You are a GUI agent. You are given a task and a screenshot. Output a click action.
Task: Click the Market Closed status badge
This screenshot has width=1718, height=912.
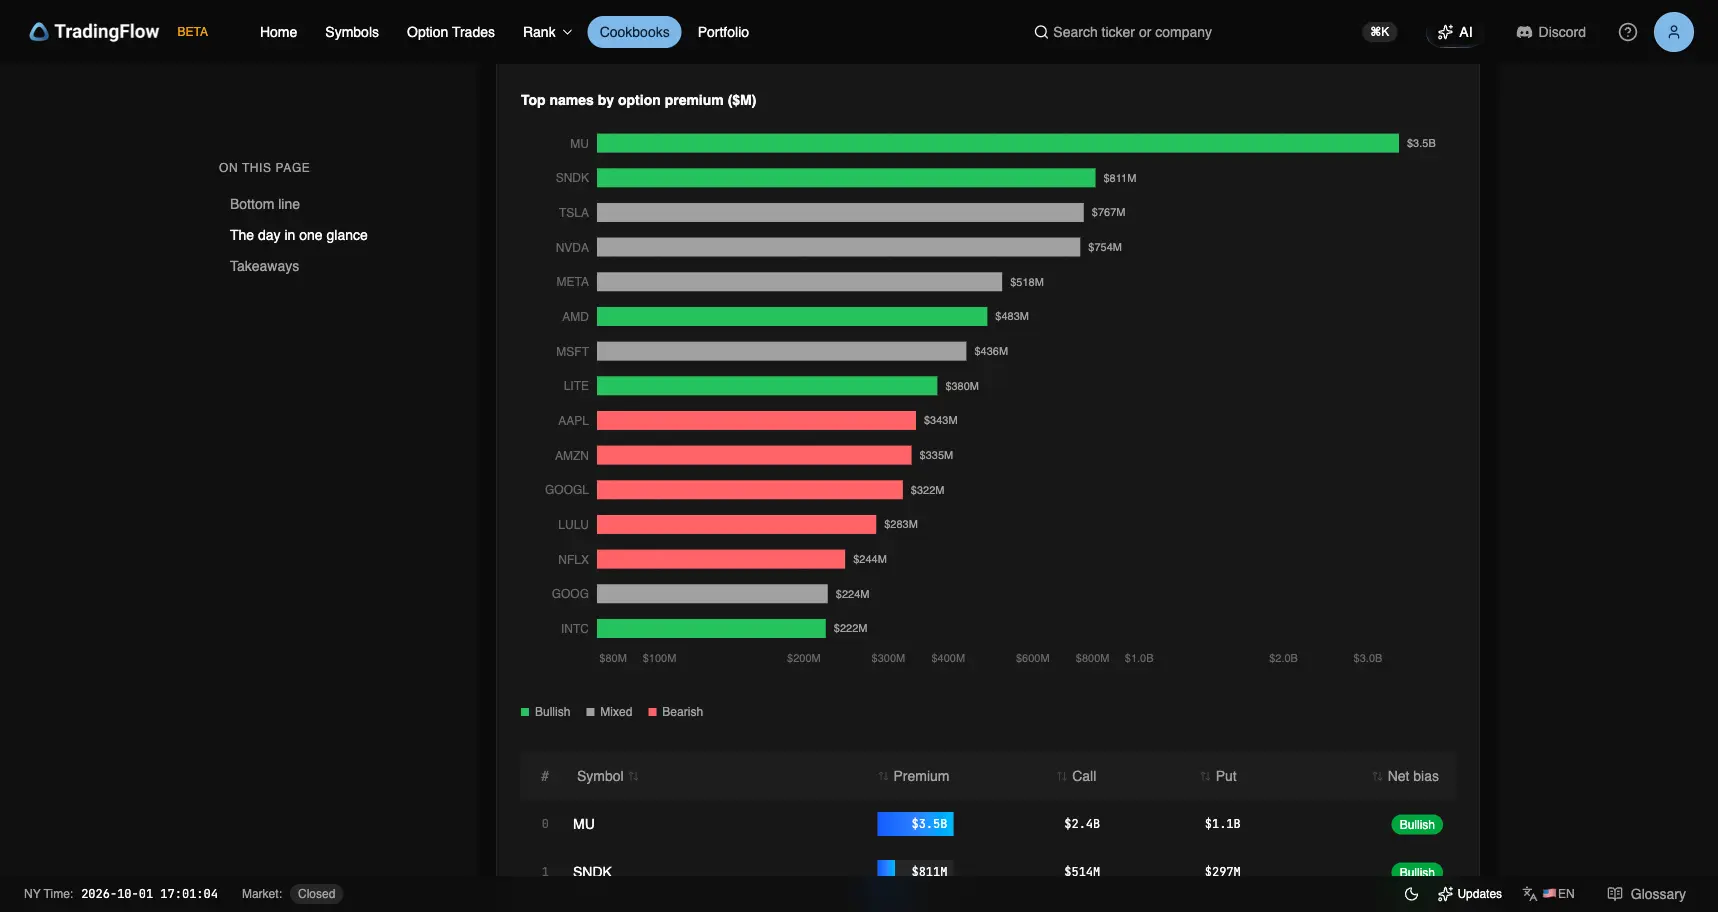[x=317, y=894]
